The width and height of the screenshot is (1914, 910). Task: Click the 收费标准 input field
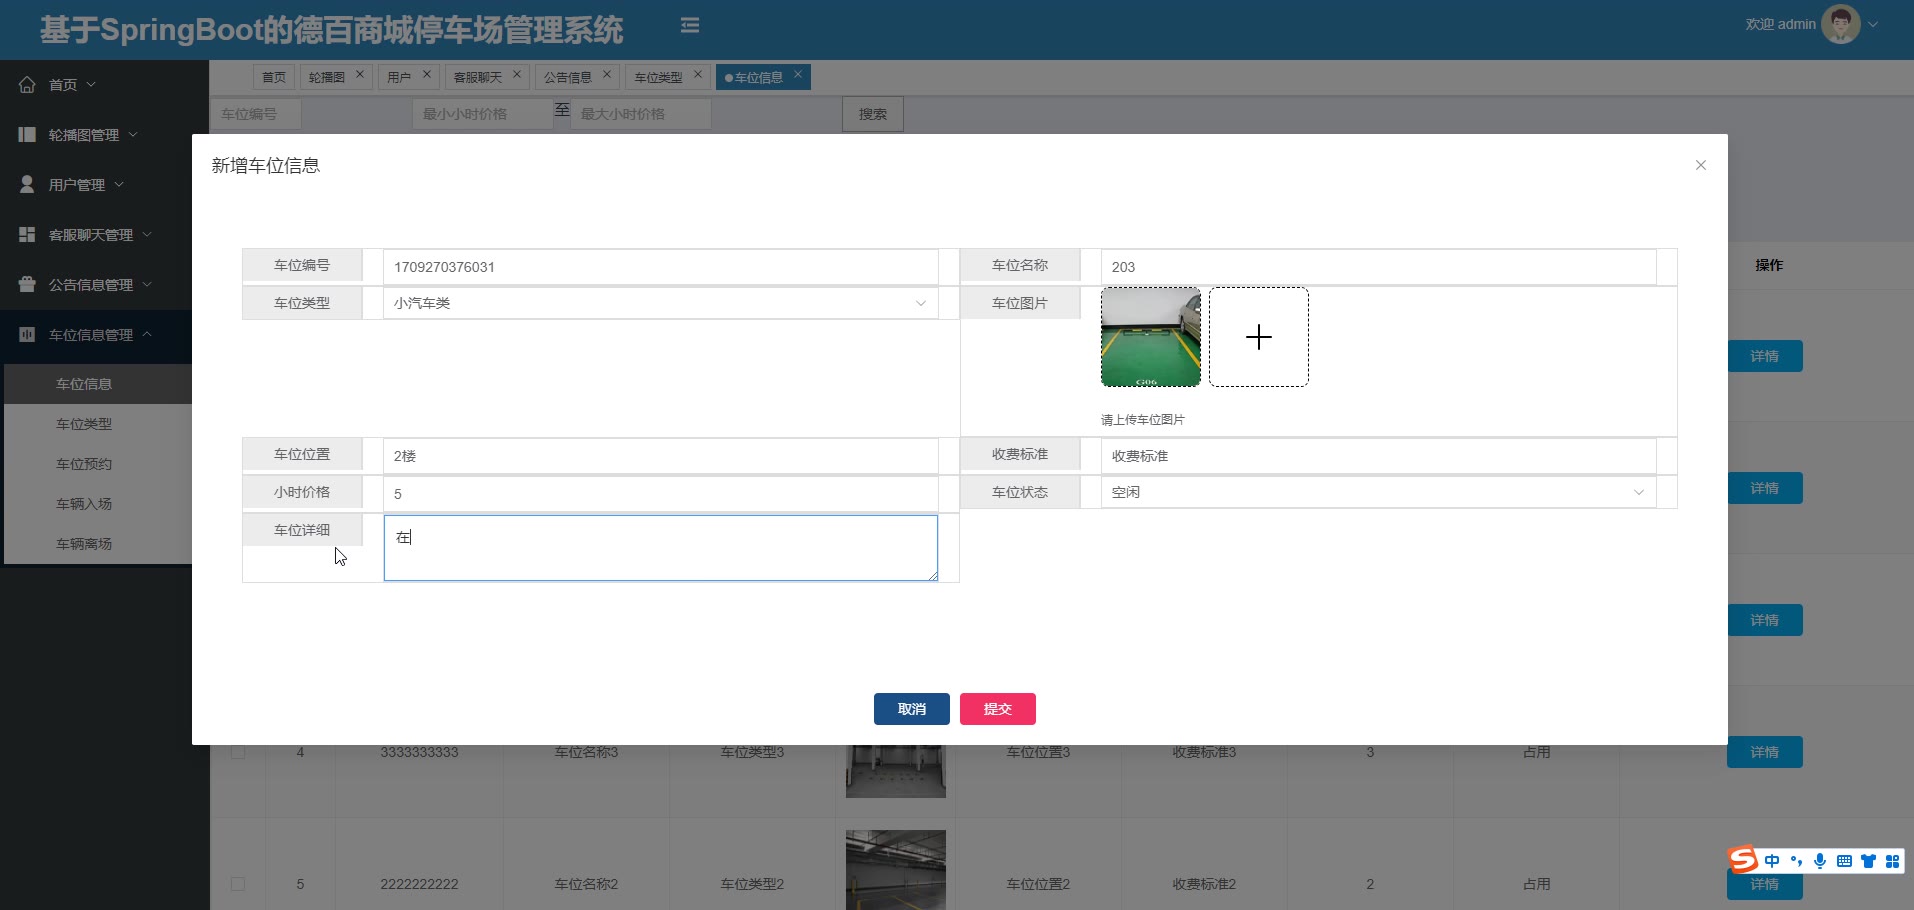[x=1377, y=456]
